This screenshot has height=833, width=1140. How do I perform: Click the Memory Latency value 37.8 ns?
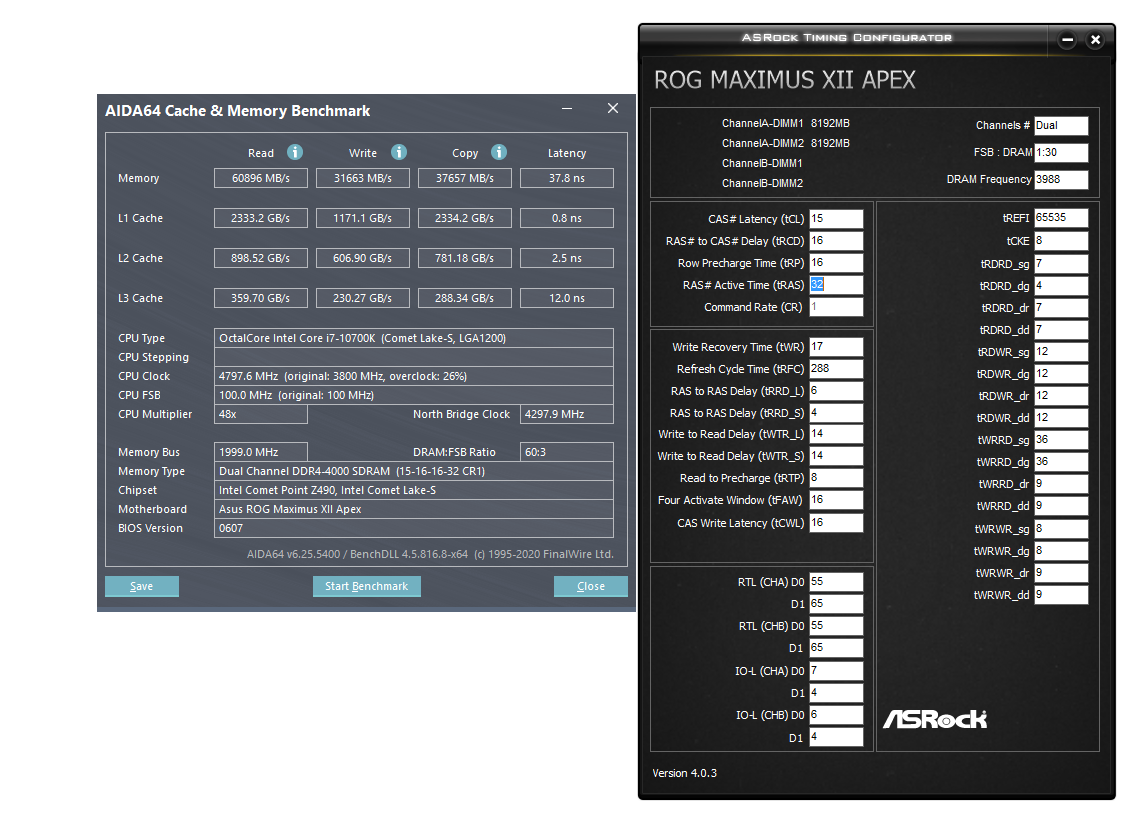coord(567,178)
